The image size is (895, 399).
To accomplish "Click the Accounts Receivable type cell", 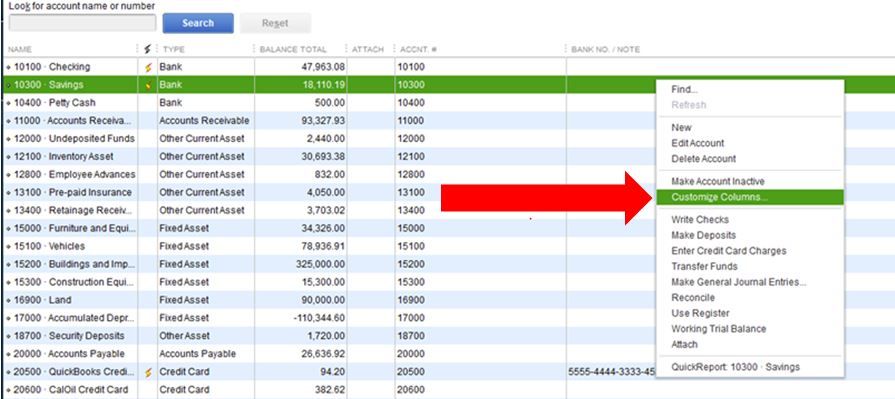I will point(204,121).
